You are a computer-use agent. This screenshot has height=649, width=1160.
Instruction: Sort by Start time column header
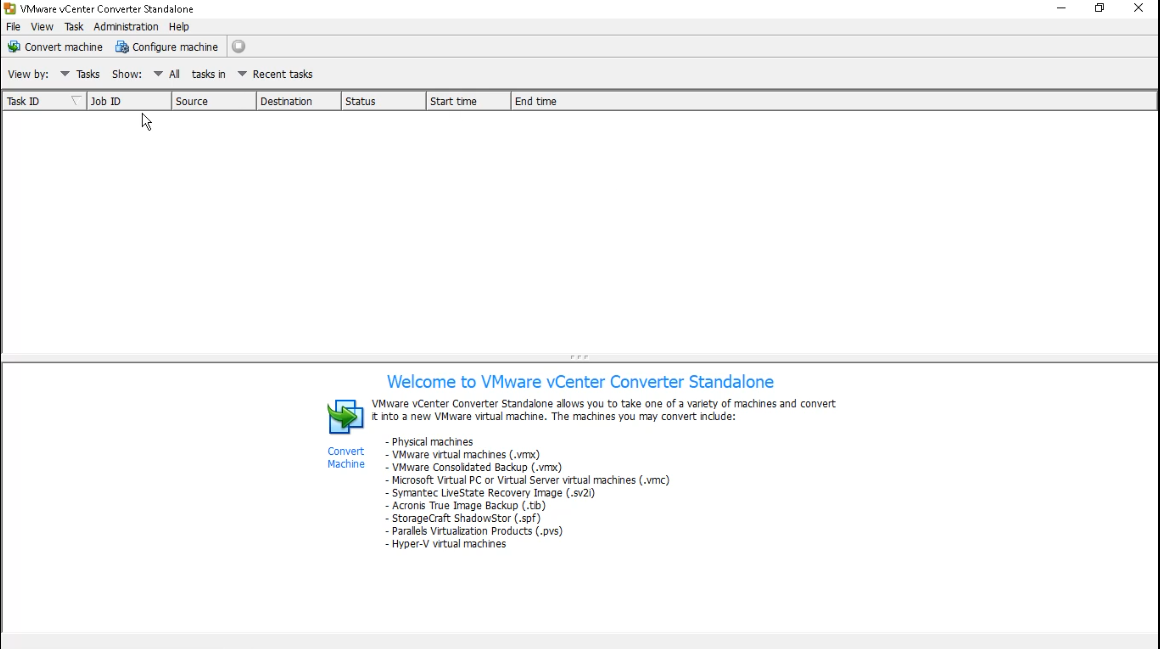pos(469,101)
